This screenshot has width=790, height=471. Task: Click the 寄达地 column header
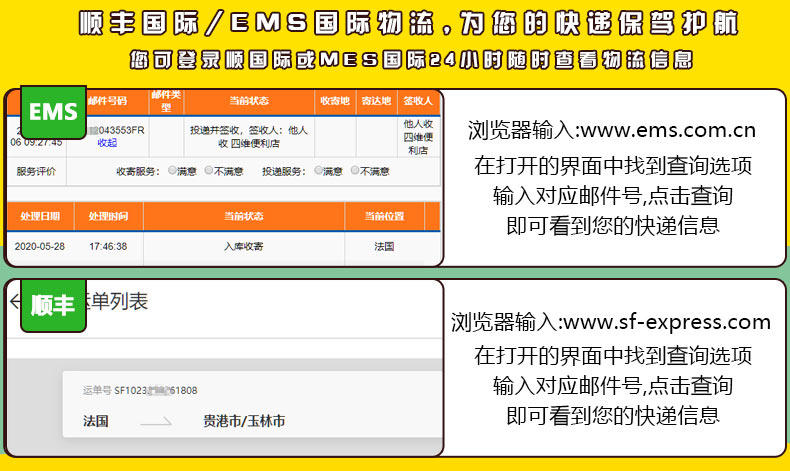376,101
